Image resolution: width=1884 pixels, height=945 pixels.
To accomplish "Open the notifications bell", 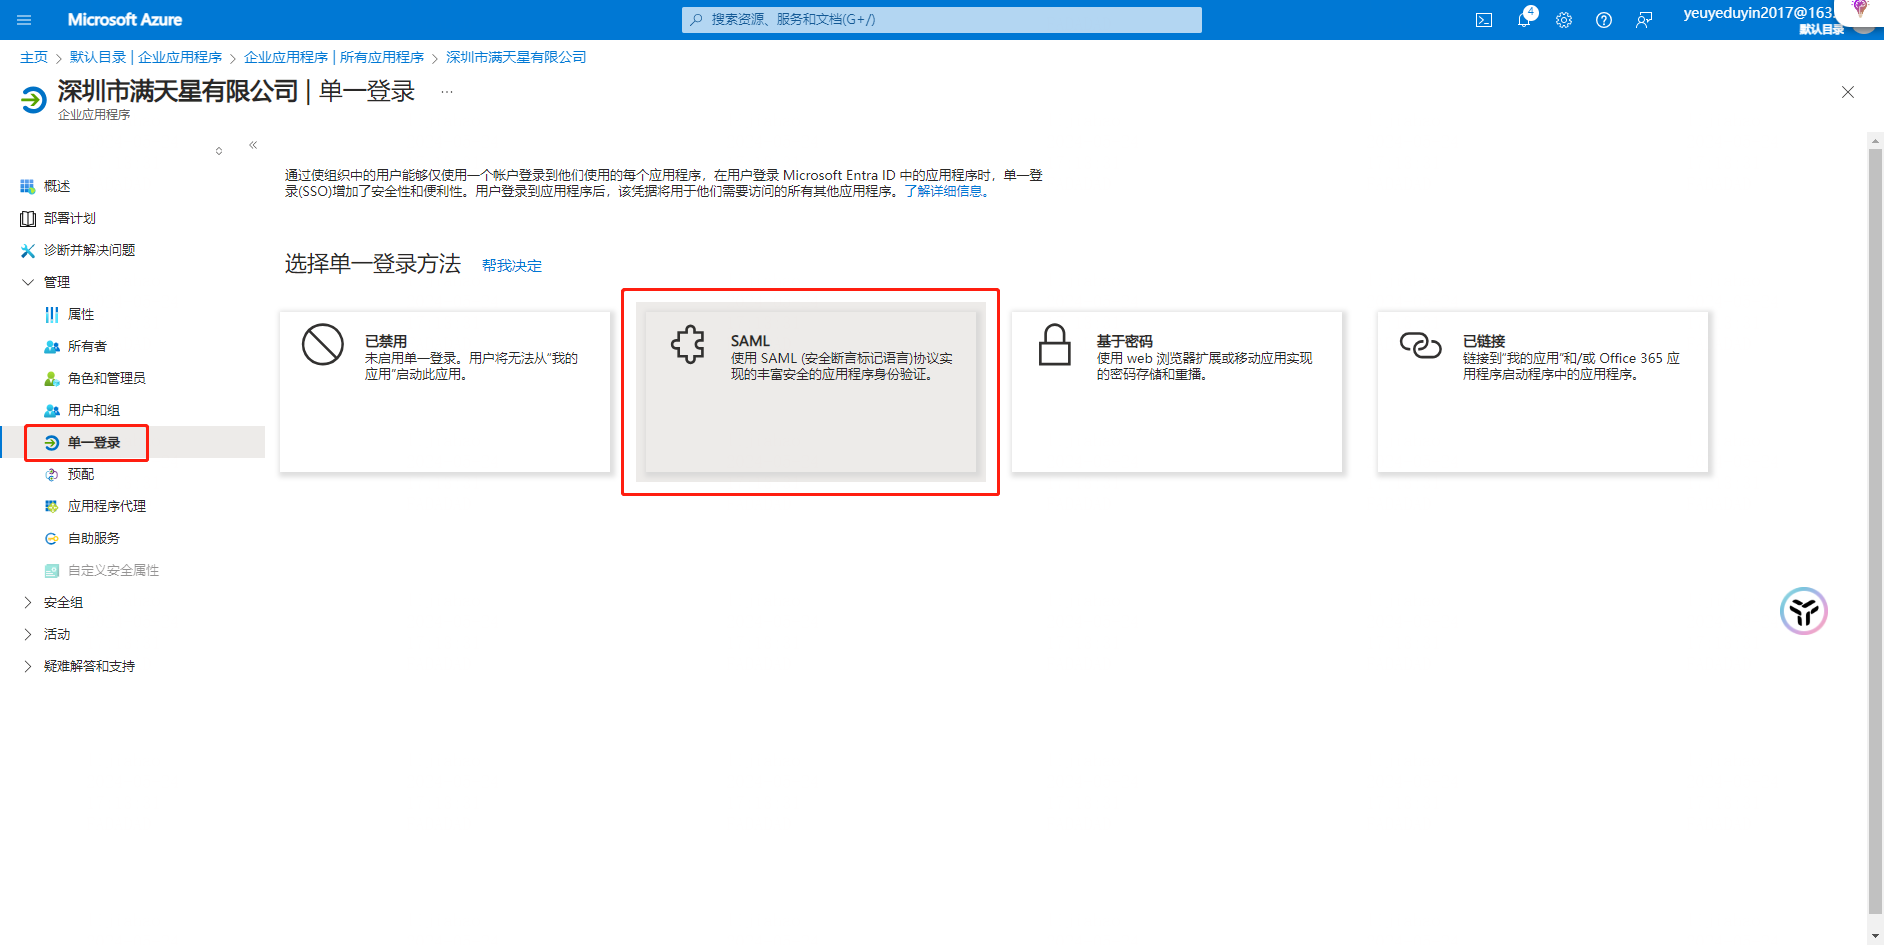I will pos(1524,20).
